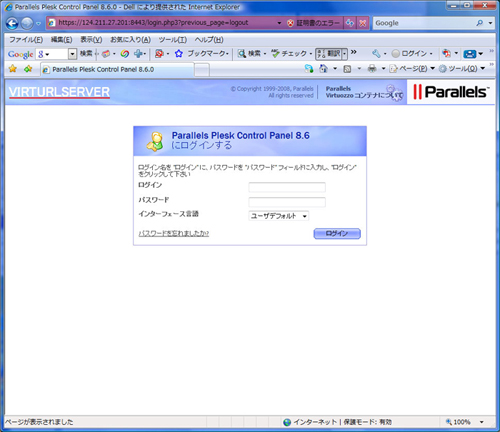Open the インターフェース言語 dropdown
Image resolution: width=500 pixels, height=432 pixels.
[x=279, y=216]
